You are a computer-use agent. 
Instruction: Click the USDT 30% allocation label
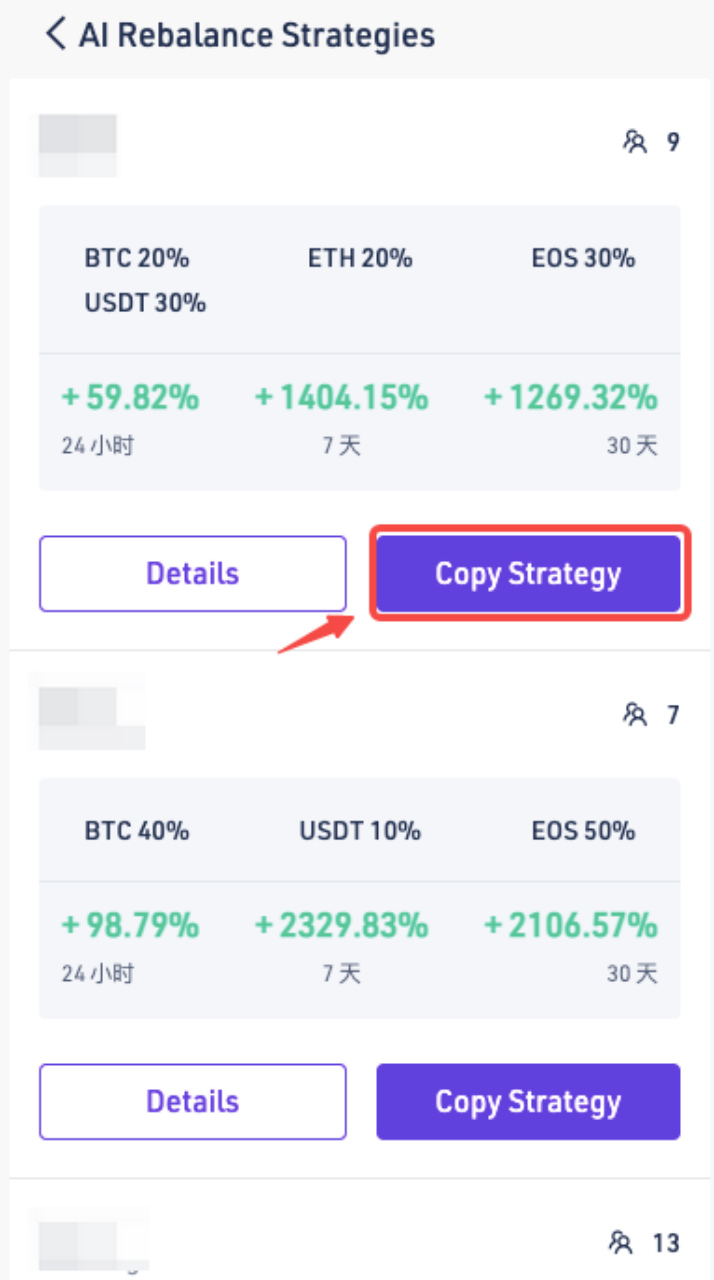pyautogui.click(x=146, y=303)
